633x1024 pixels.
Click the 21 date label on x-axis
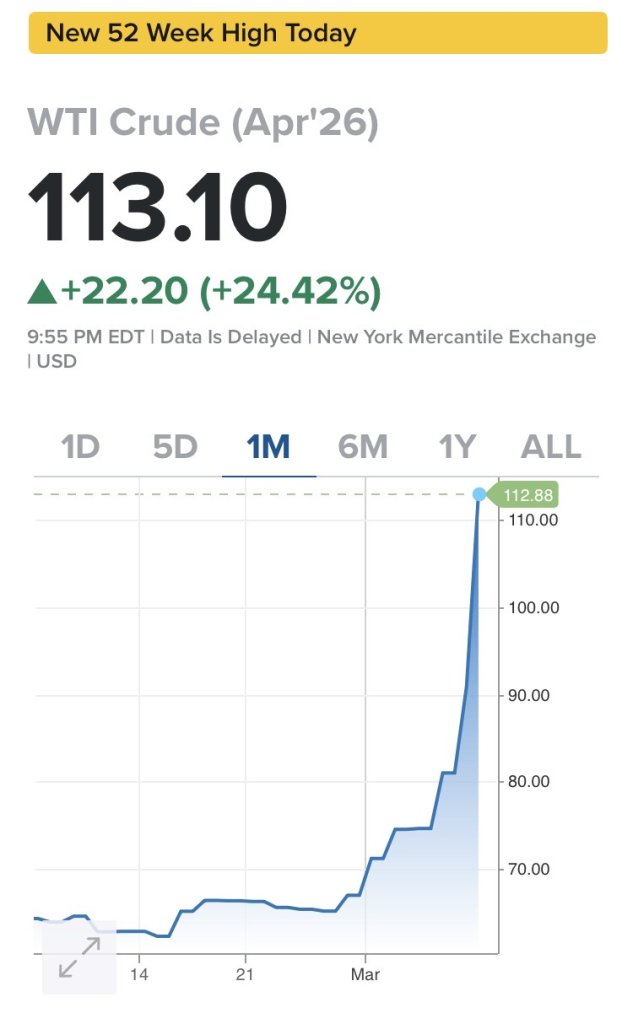(x=245, y=973)
